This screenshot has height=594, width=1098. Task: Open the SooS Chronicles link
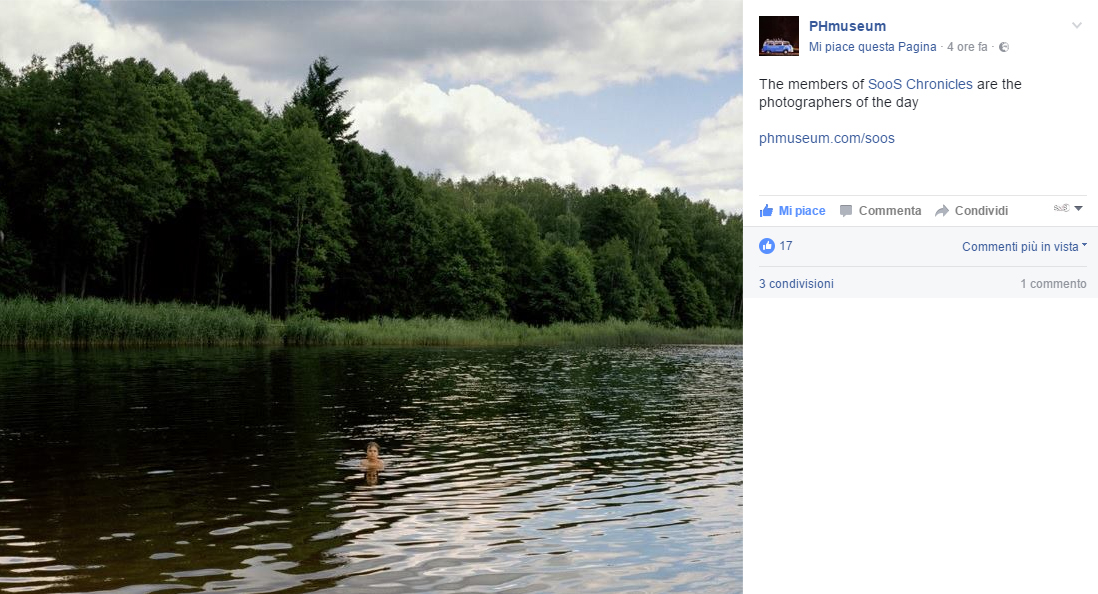[x=920, y=84]
